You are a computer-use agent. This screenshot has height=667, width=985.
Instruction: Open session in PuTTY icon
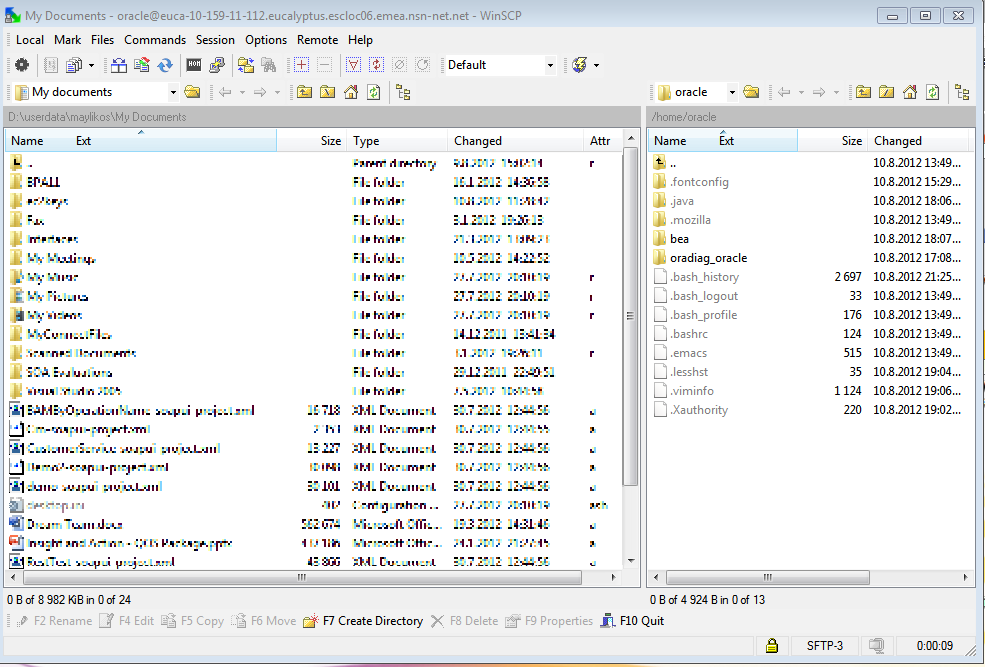point(217,65)
